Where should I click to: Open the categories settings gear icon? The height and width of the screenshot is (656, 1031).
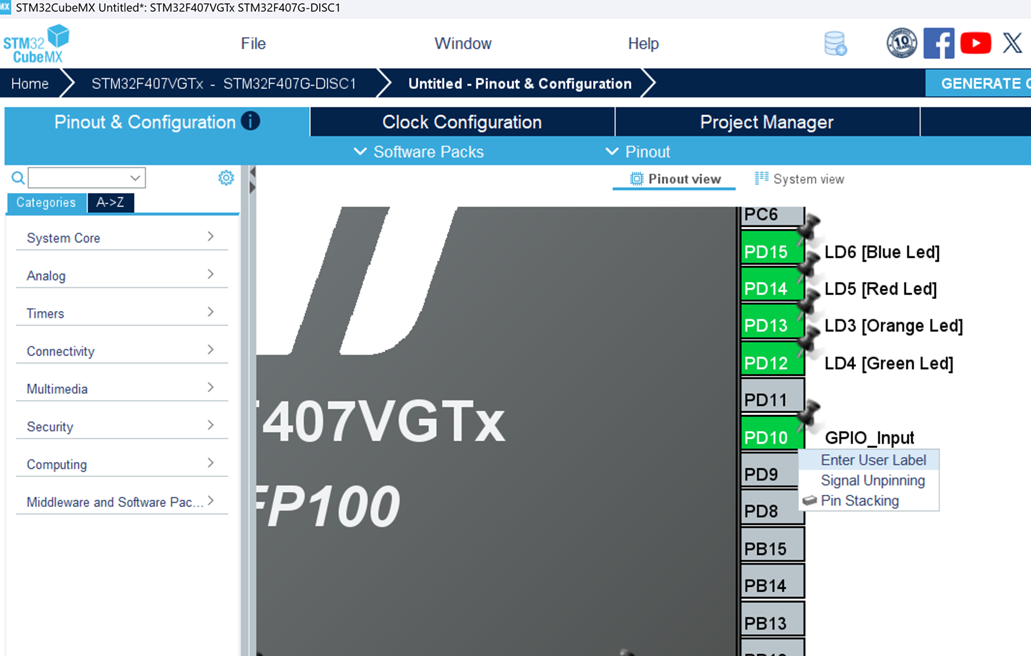click(x=226, y=177)
